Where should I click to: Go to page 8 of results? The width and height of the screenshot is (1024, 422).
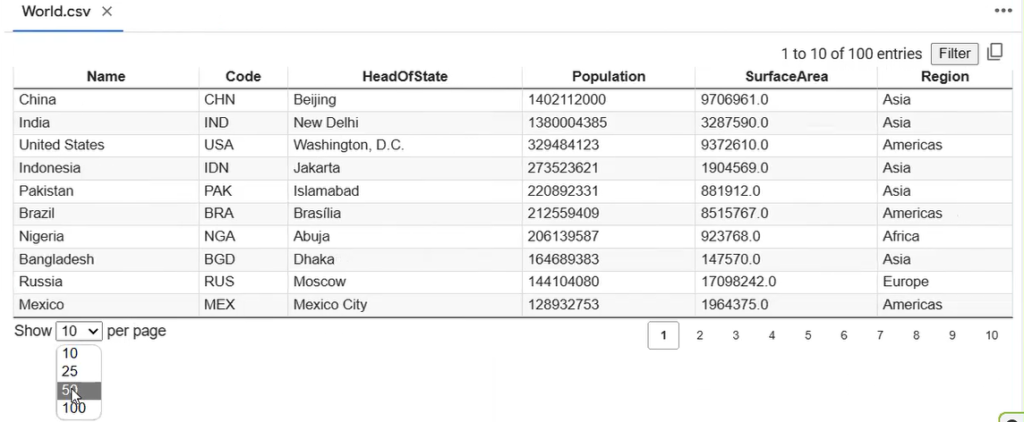tap(916, 335)
